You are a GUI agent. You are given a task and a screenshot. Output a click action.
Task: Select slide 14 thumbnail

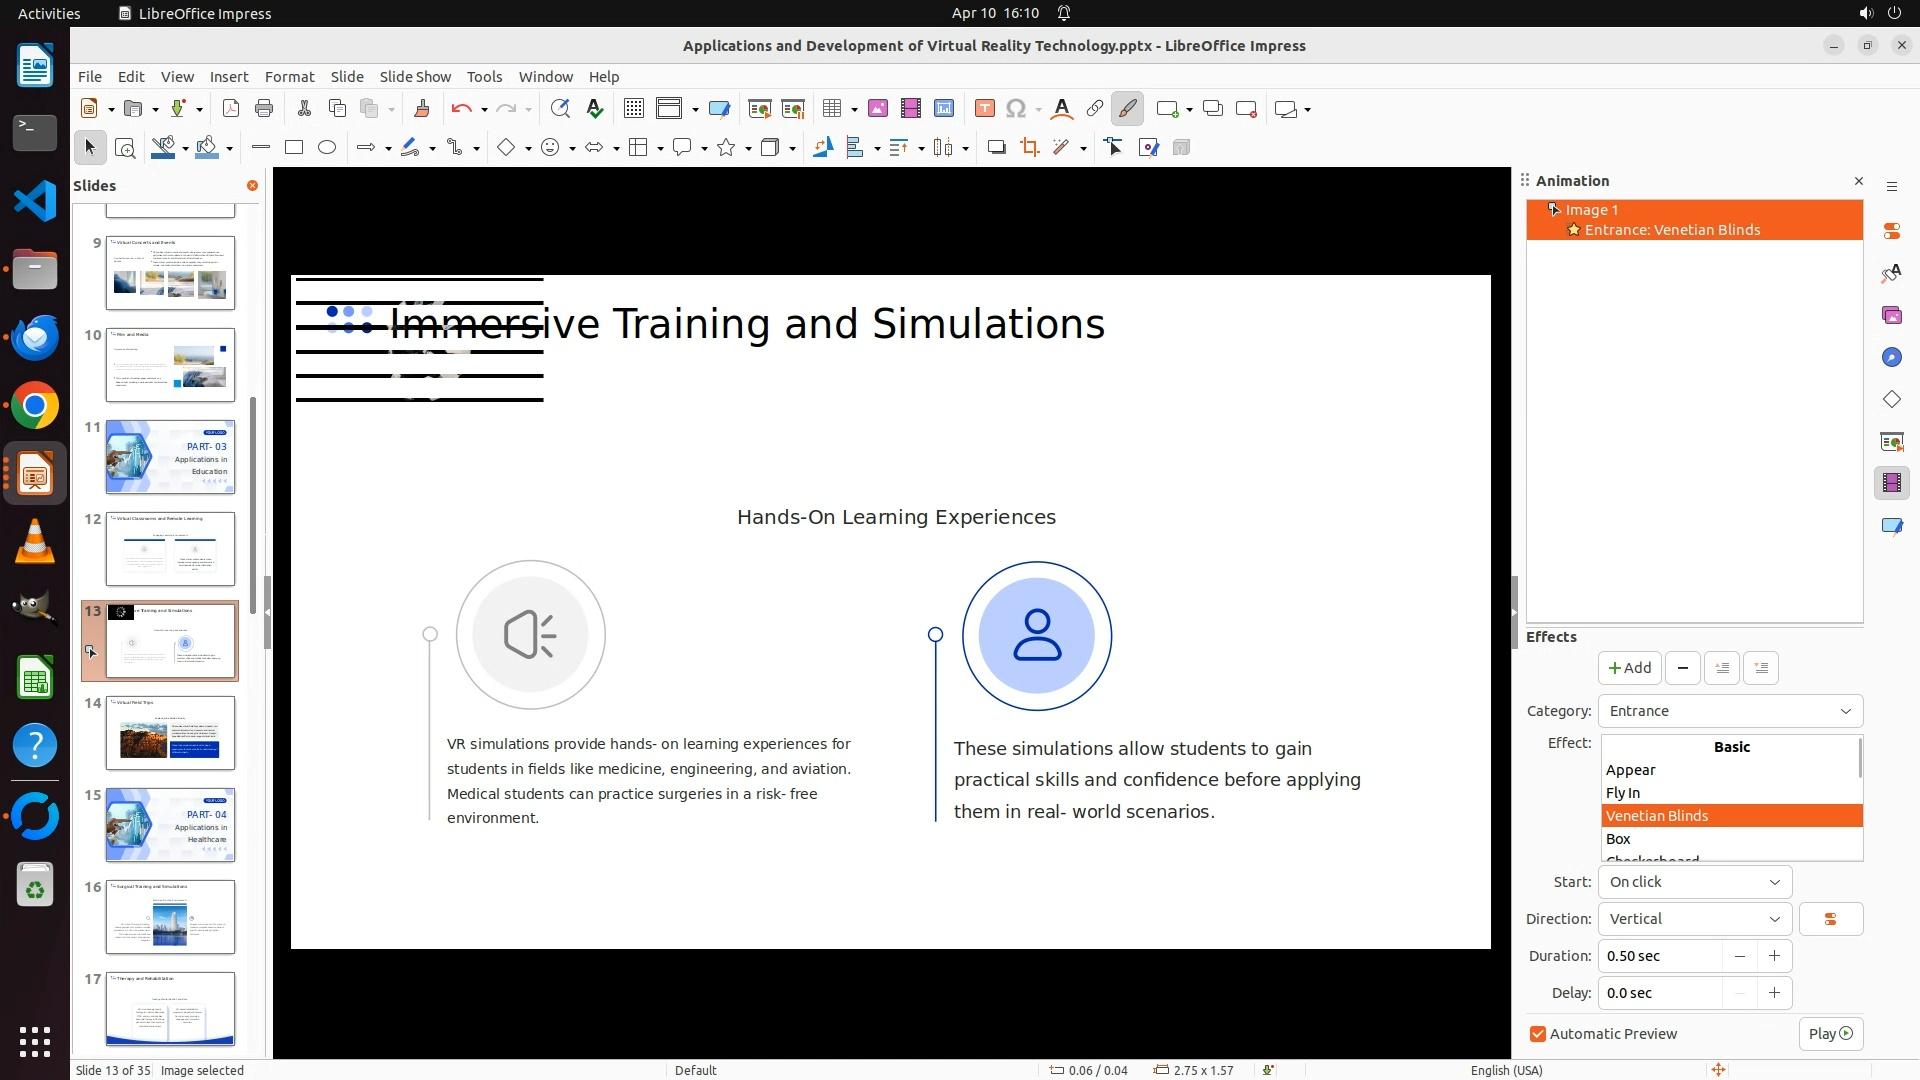coord(170,733)
